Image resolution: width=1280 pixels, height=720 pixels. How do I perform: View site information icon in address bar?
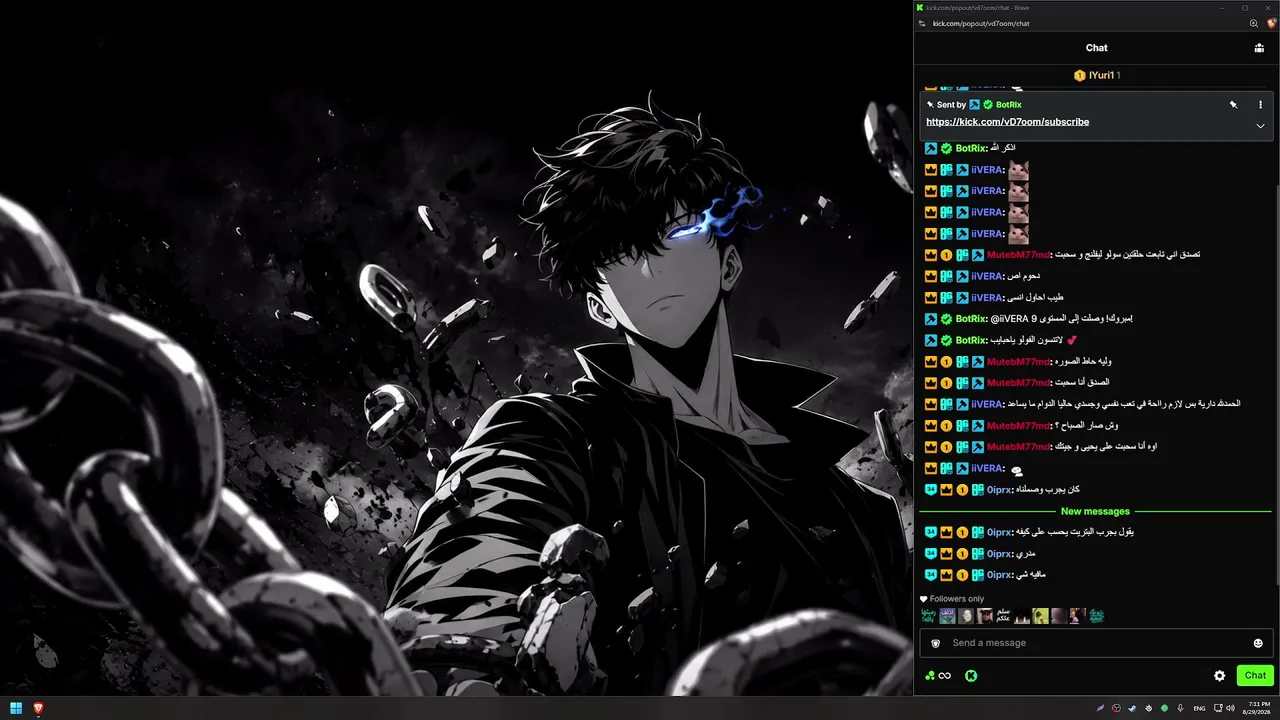922,23
